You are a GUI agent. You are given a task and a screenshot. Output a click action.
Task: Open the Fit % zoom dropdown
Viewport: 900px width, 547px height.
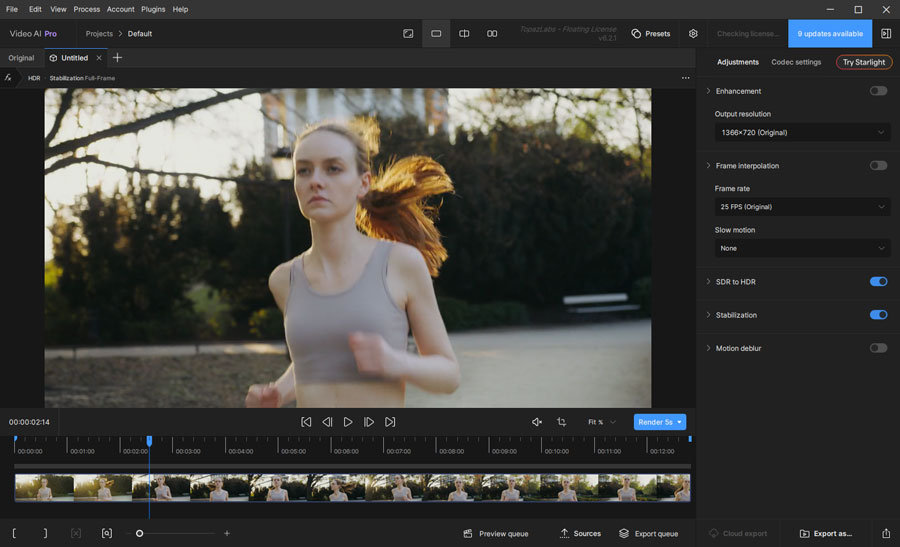coord(602,422)
